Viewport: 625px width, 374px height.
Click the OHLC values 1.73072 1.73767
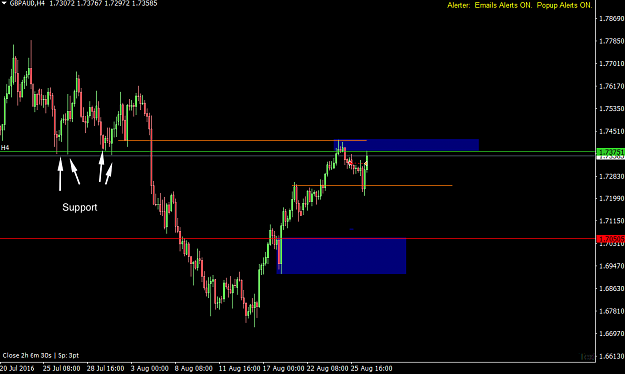[77, 4]
